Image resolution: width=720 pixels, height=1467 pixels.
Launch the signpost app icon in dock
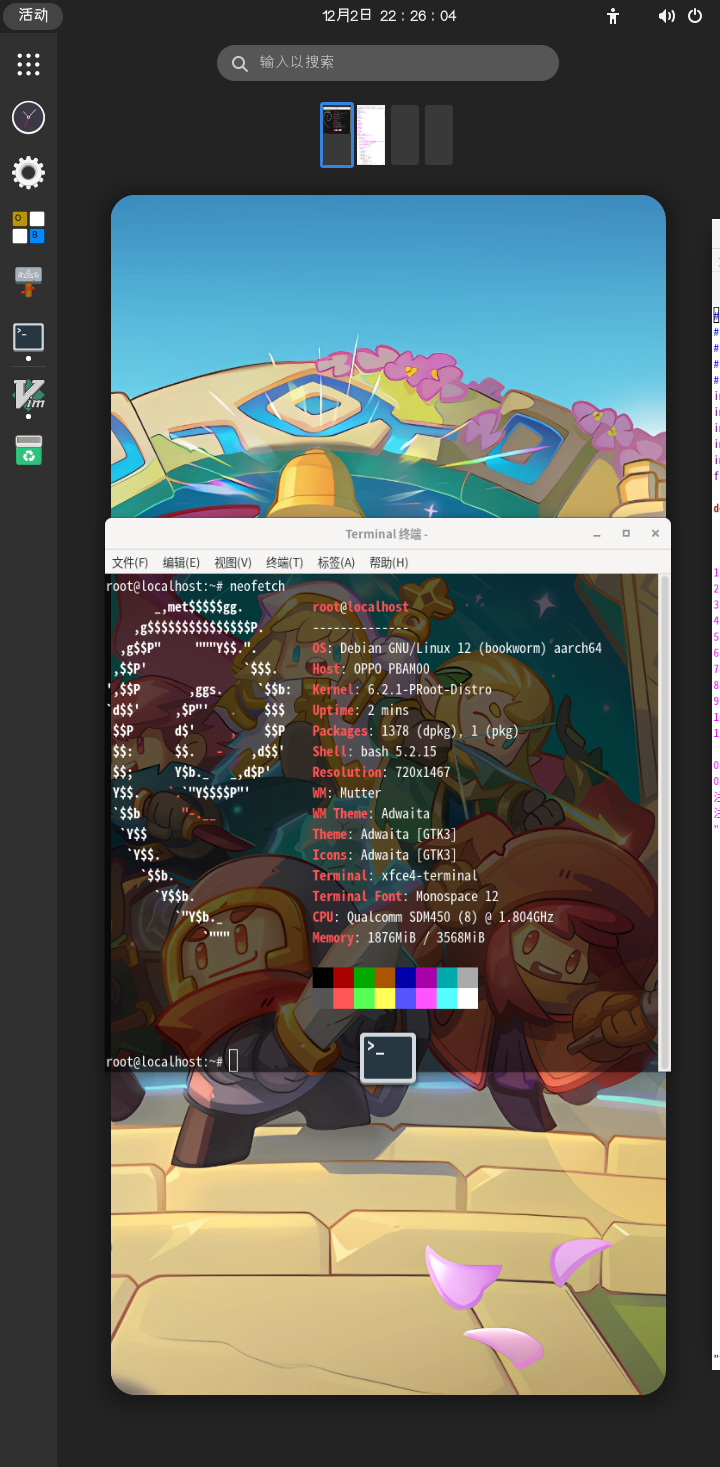(x=28, y=281)
